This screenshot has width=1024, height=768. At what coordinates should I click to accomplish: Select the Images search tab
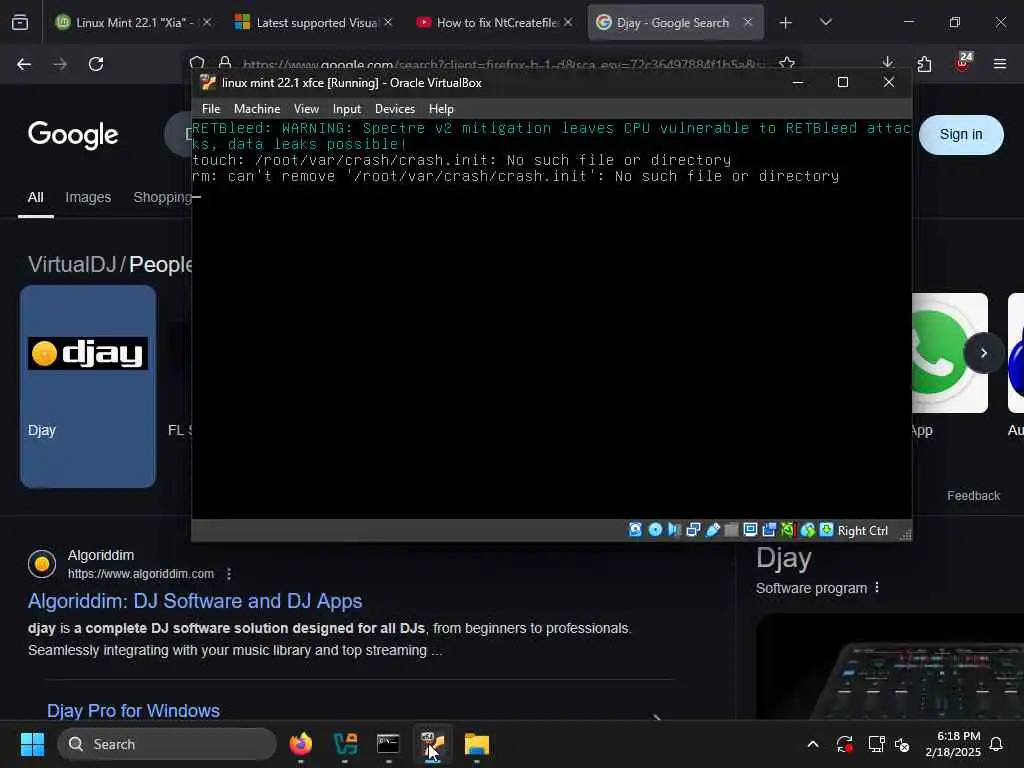(88, 197)
